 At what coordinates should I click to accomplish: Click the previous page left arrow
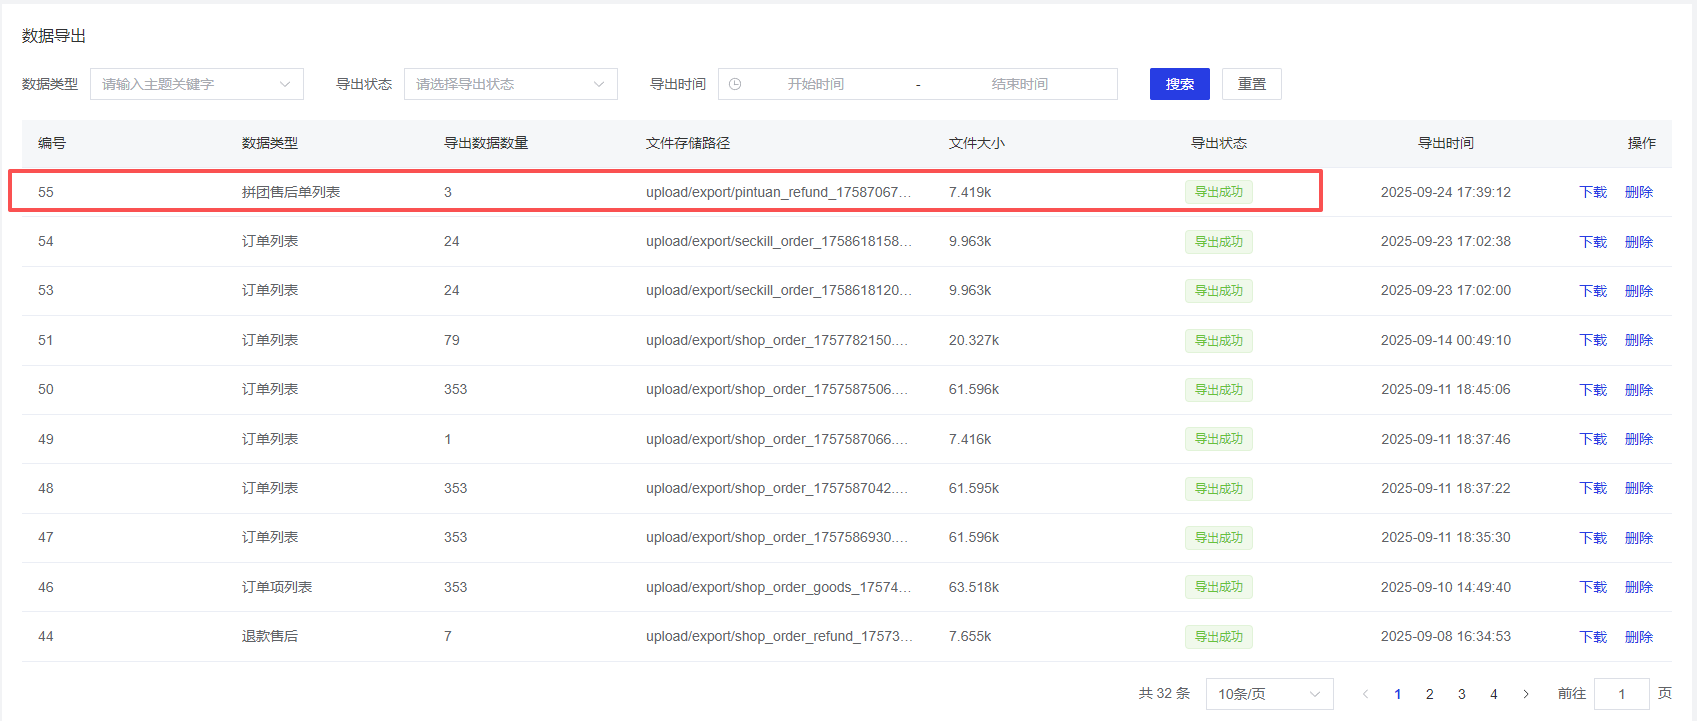(x=1365, y=694)
